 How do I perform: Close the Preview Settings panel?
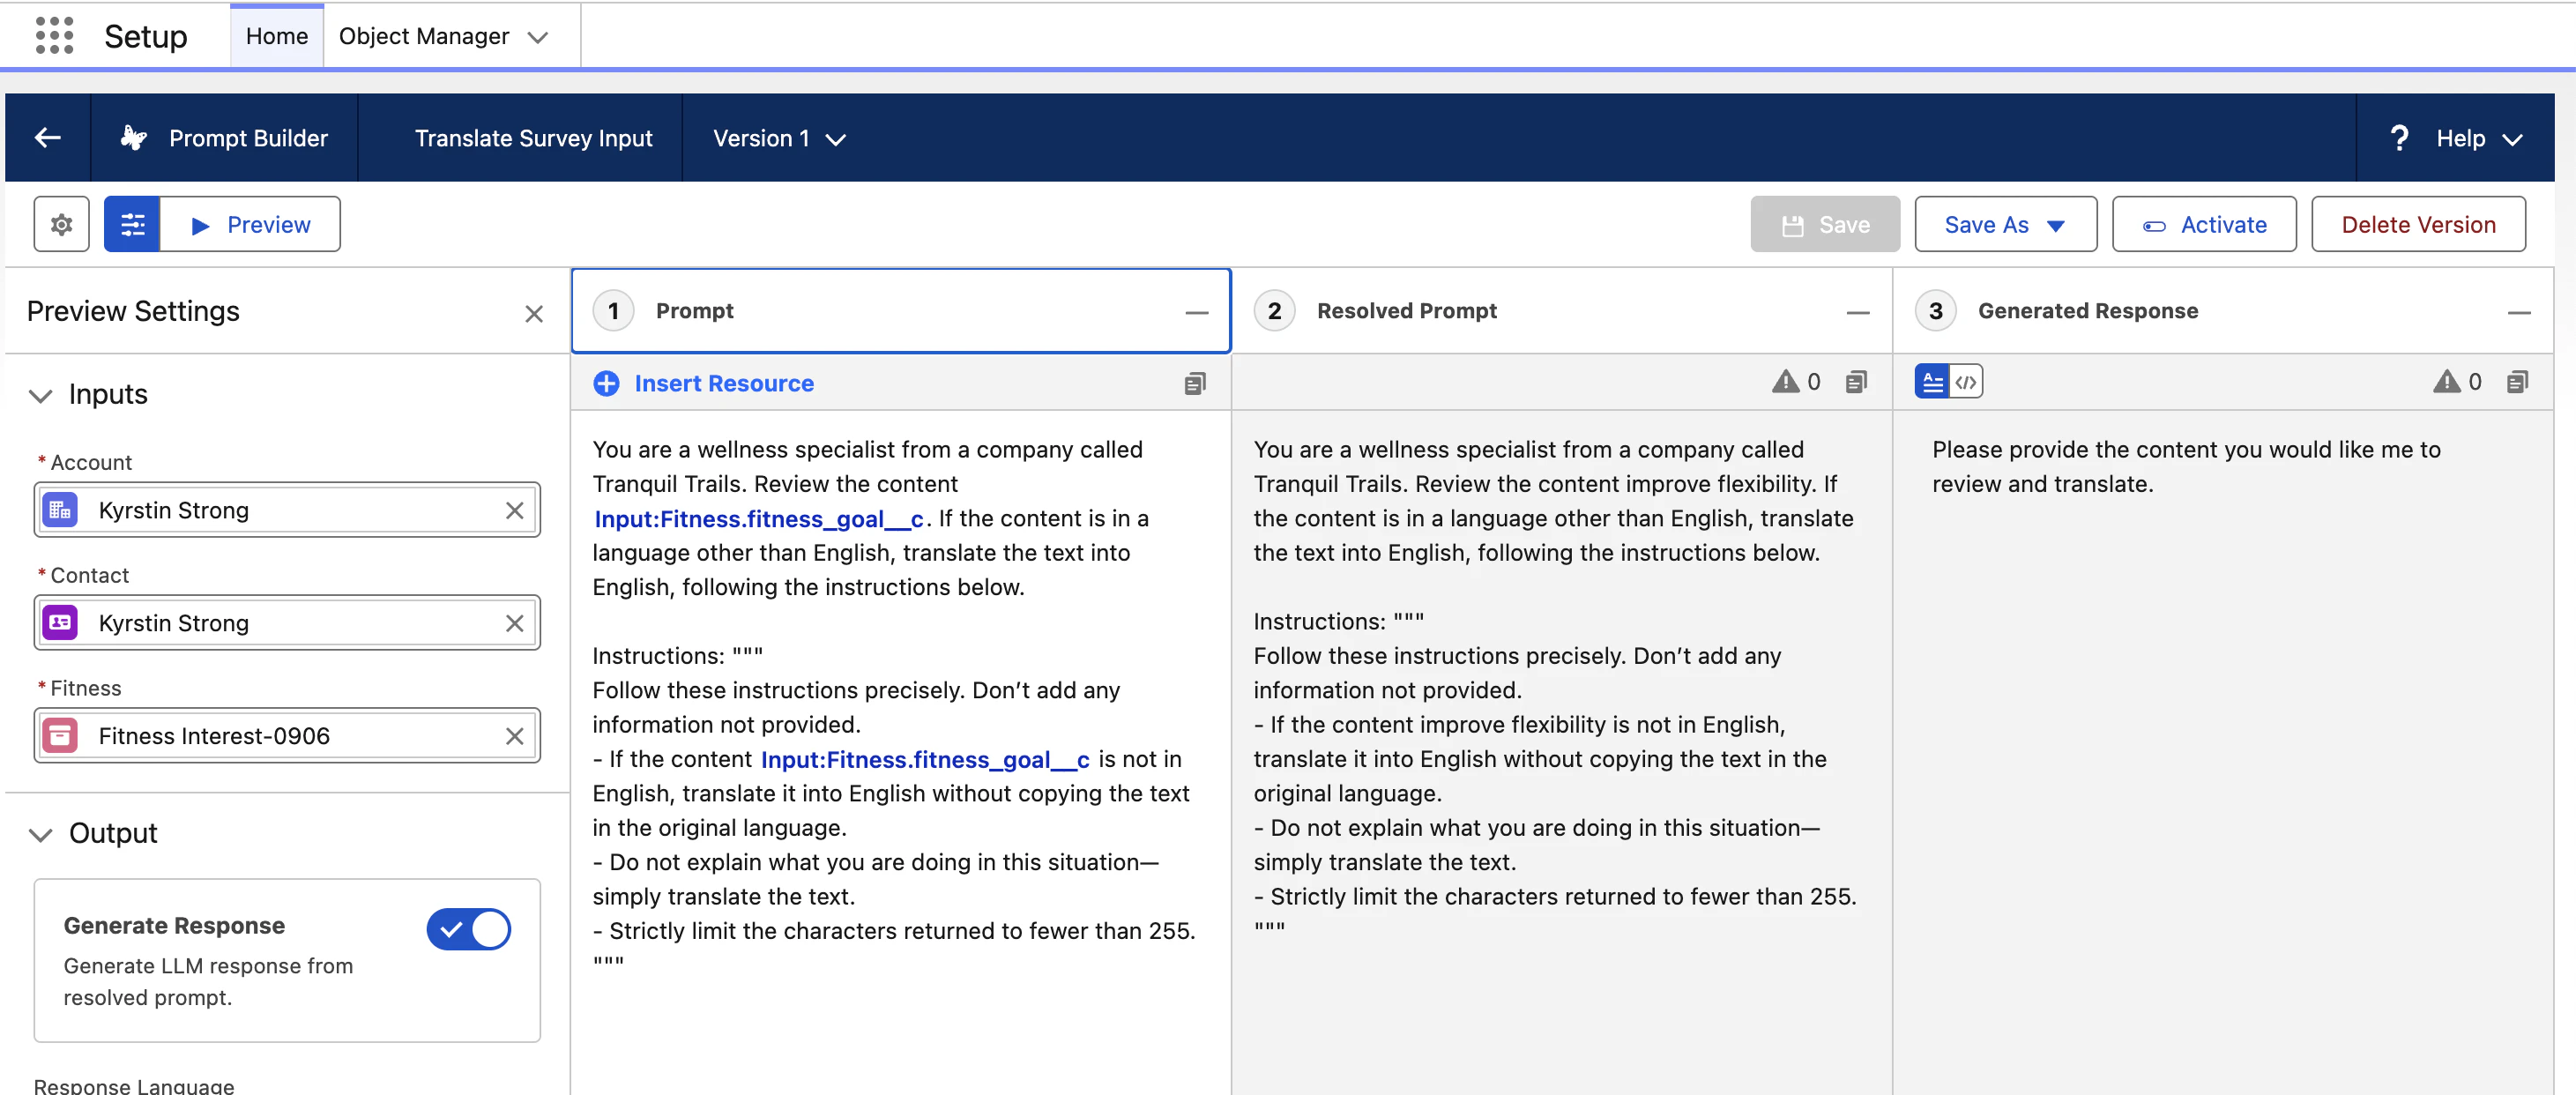(x=534, y=314)
